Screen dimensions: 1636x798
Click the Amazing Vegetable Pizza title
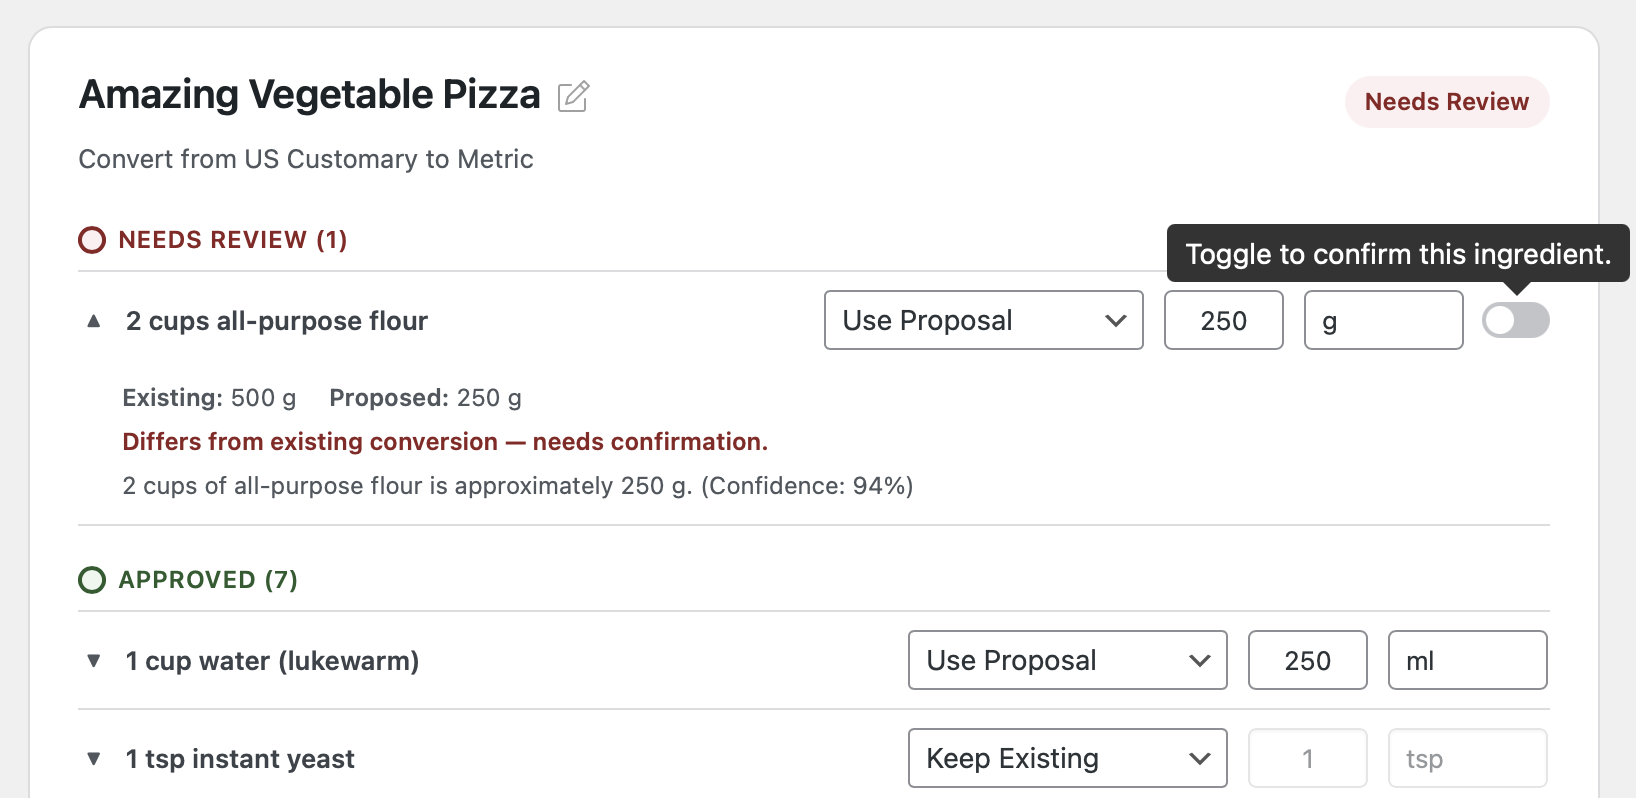coord(310,95)
